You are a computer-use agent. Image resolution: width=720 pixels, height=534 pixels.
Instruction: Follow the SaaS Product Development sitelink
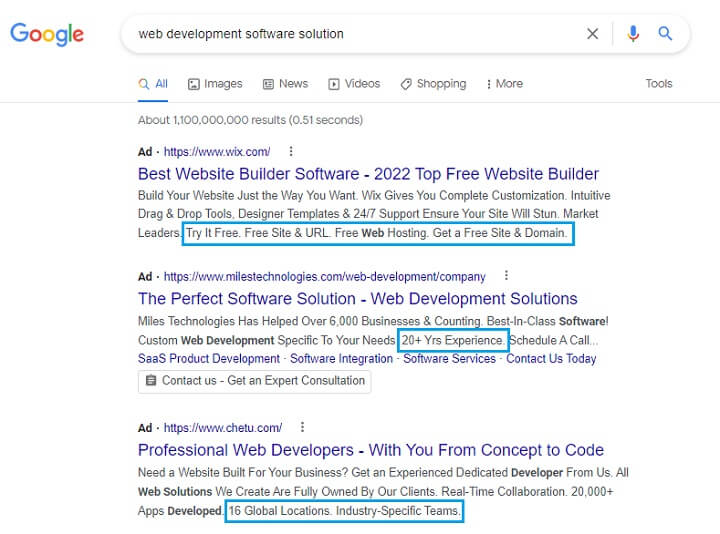(x=208, y=359)
